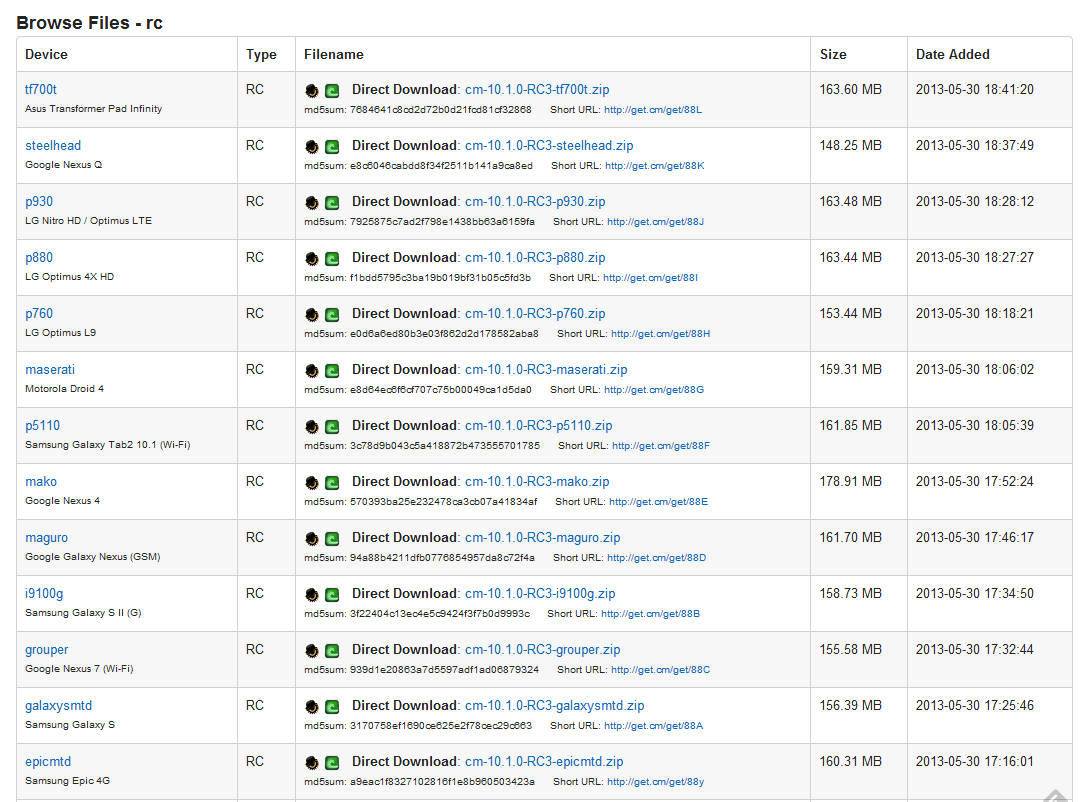Click the dark round icon in the grouper row

click(x=312, y=651)
